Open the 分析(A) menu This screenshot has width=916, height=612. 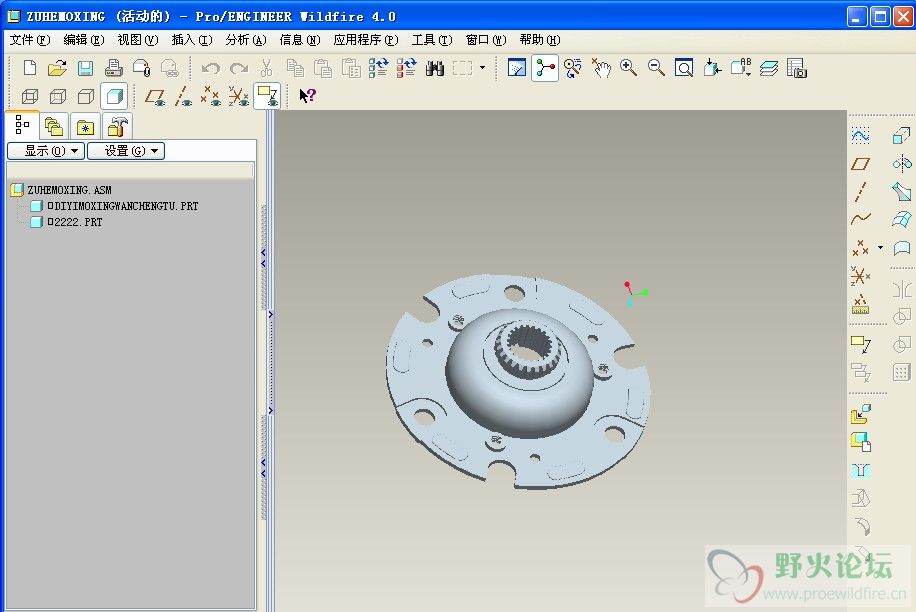(246, 40)
